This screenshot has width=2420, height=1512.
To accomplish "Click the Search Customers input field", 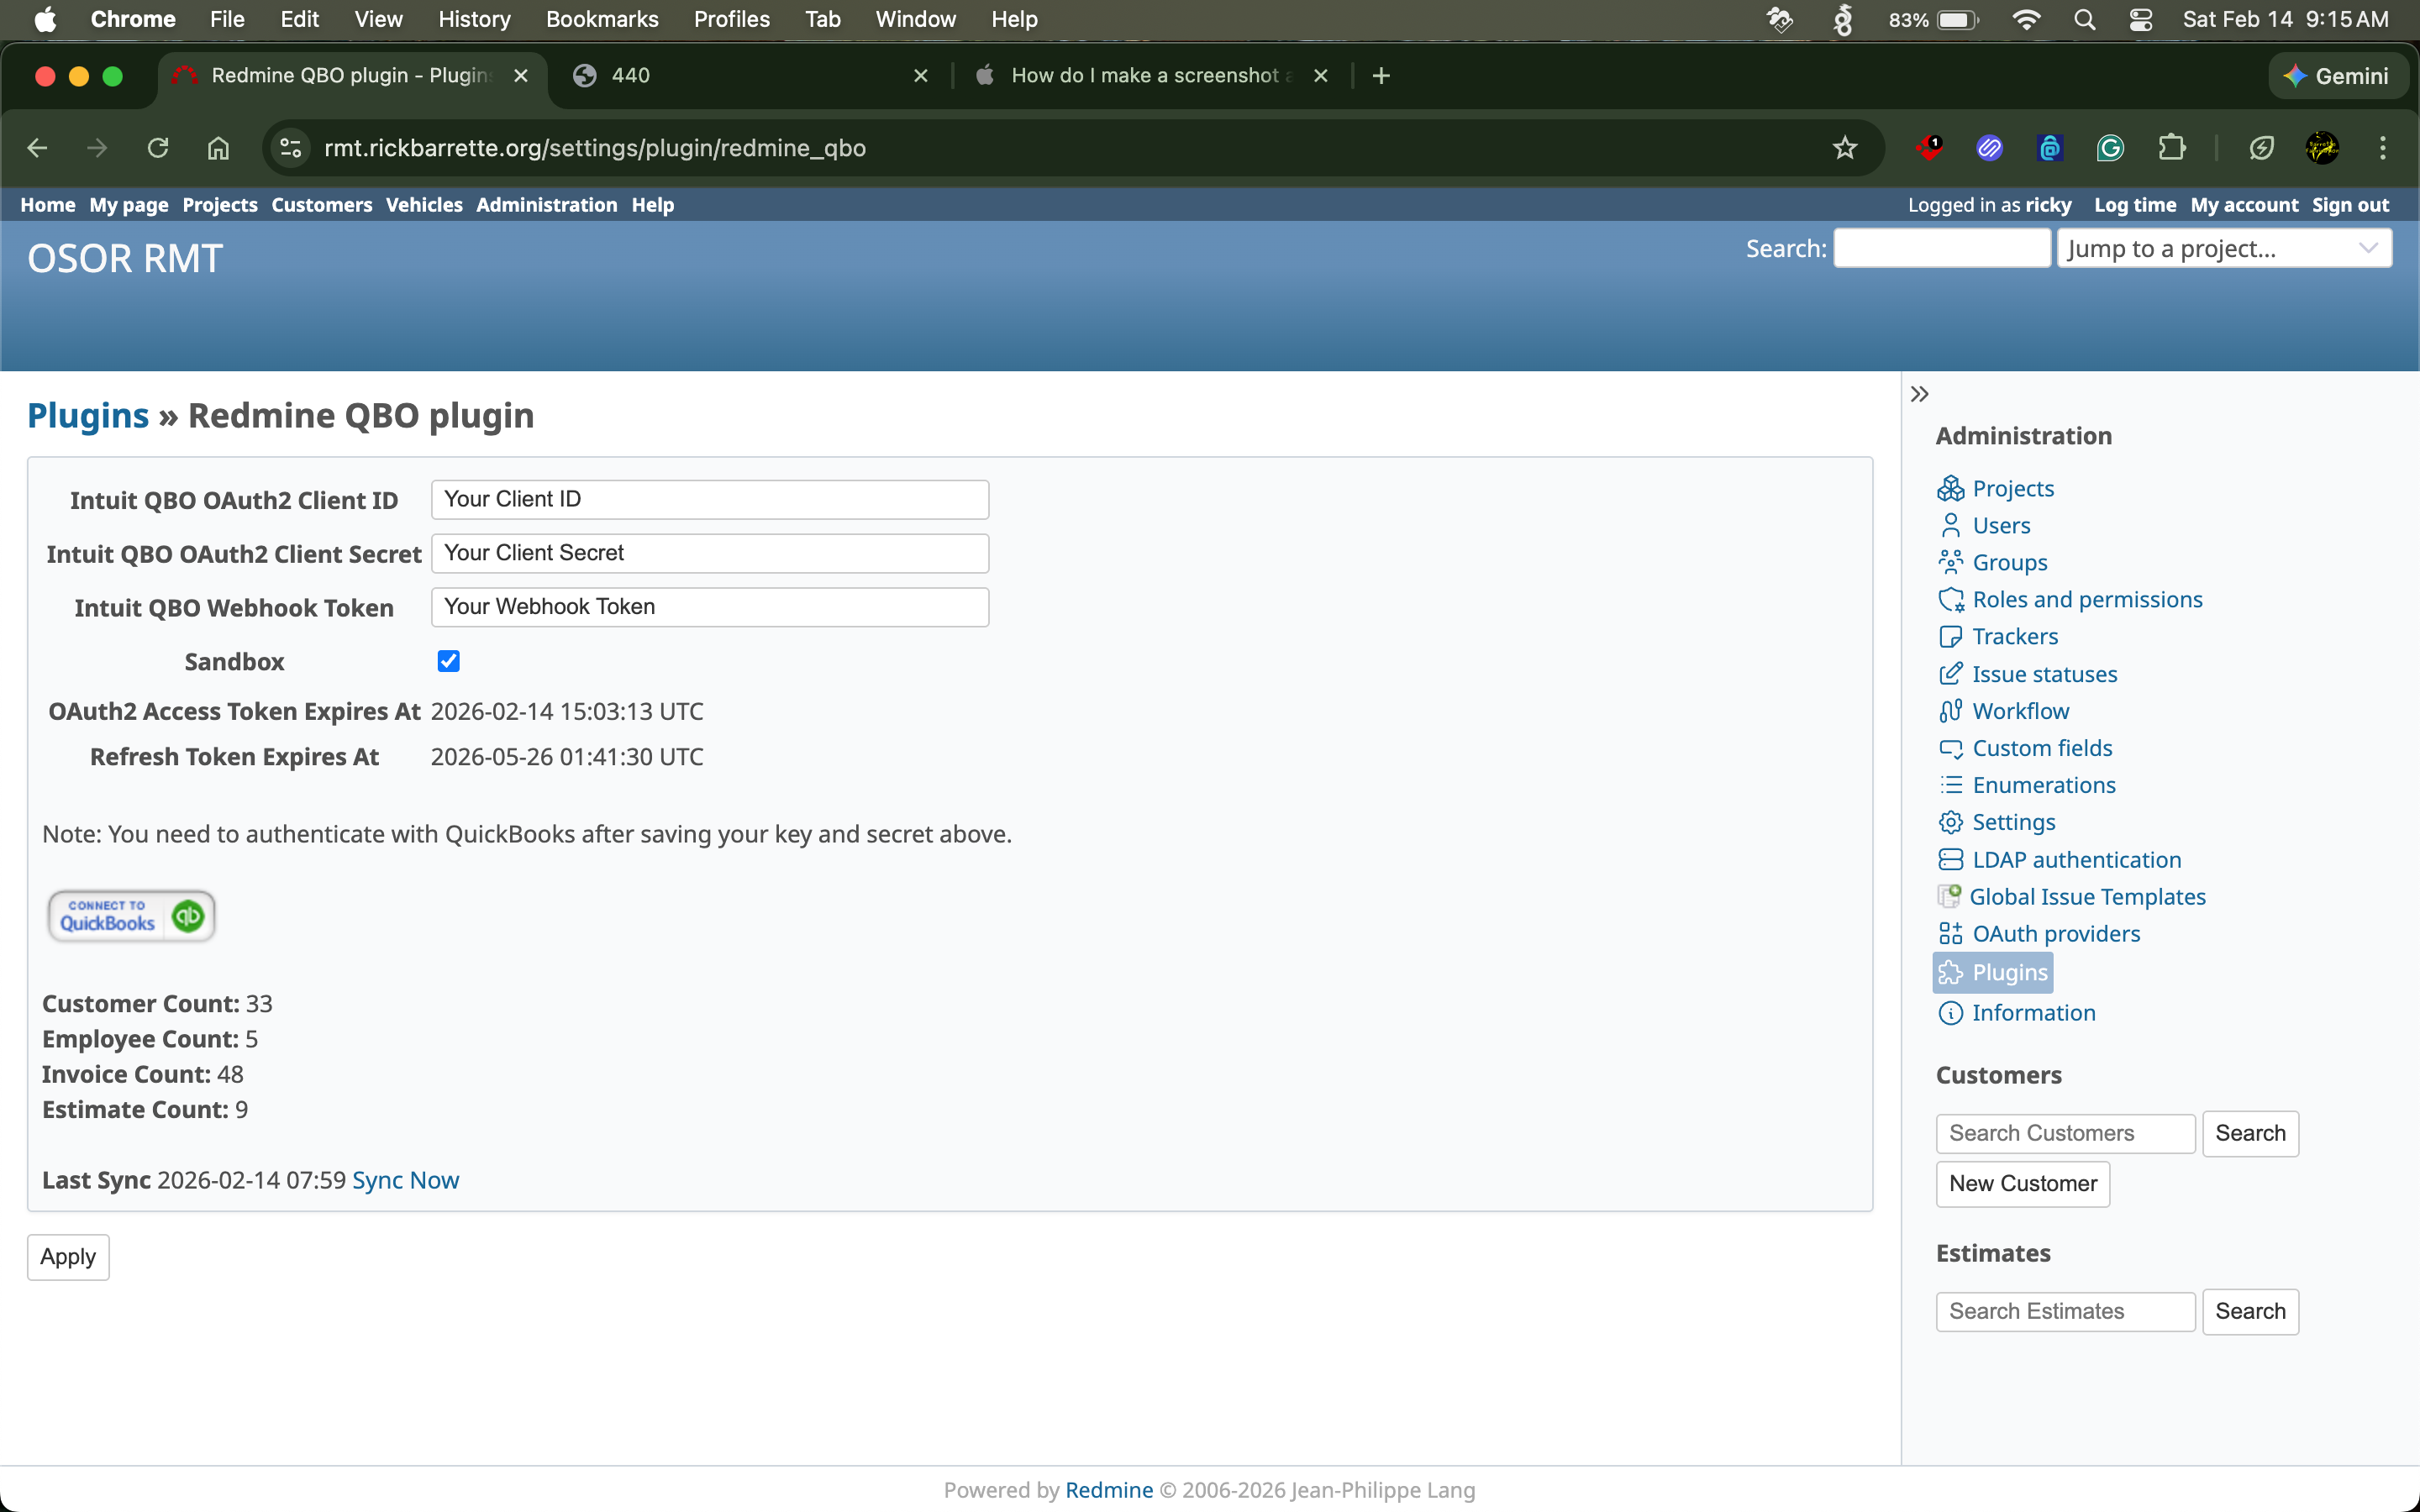I will (2064, 1133).
